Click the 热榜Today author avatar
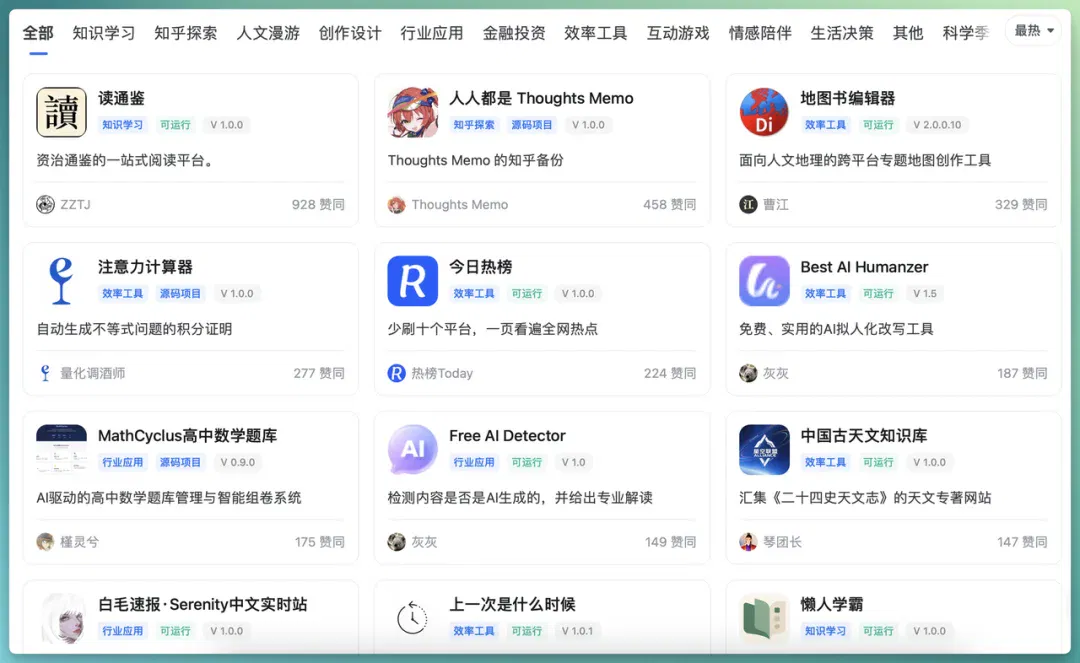 pos(396,373)
